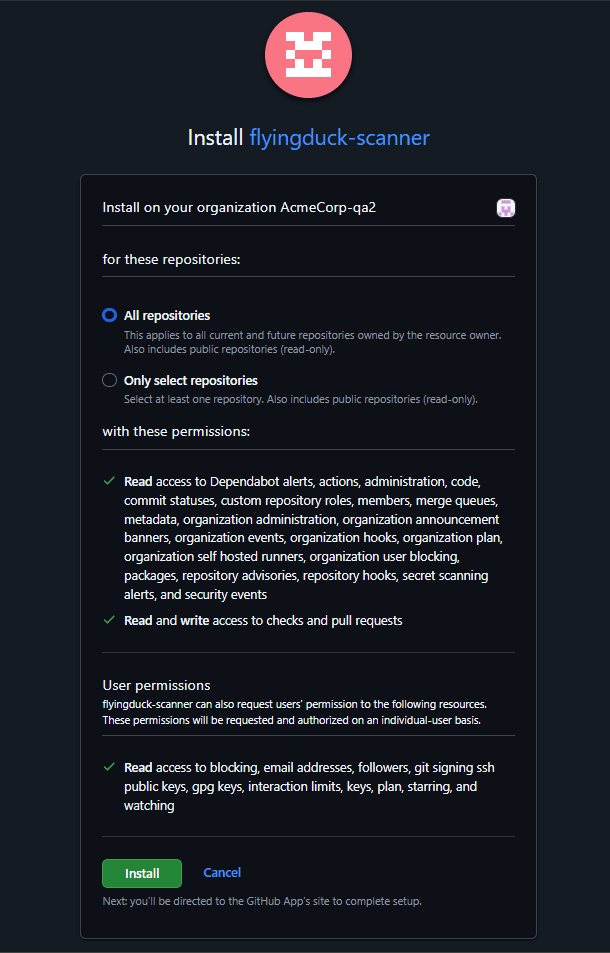Click the "Read and write access to checks" text

[x=263, y=620]
